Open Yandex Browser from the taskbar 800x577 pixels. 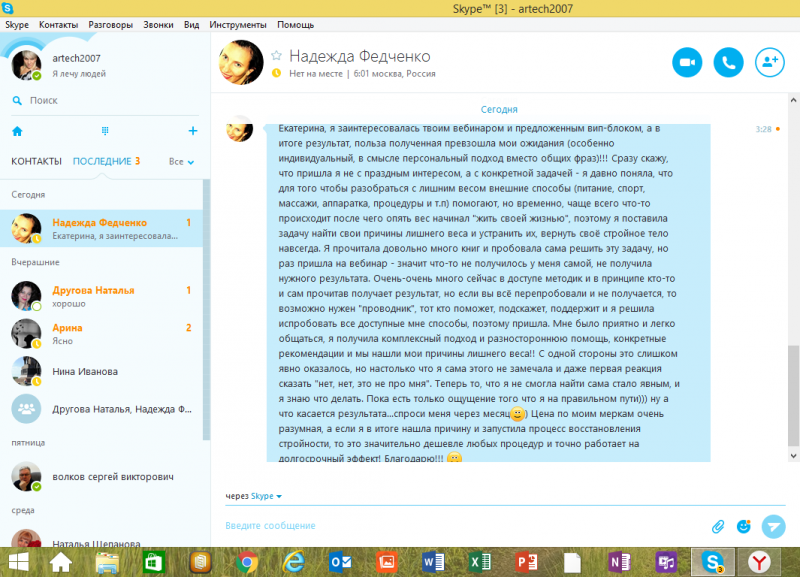[x=760, y=562]
